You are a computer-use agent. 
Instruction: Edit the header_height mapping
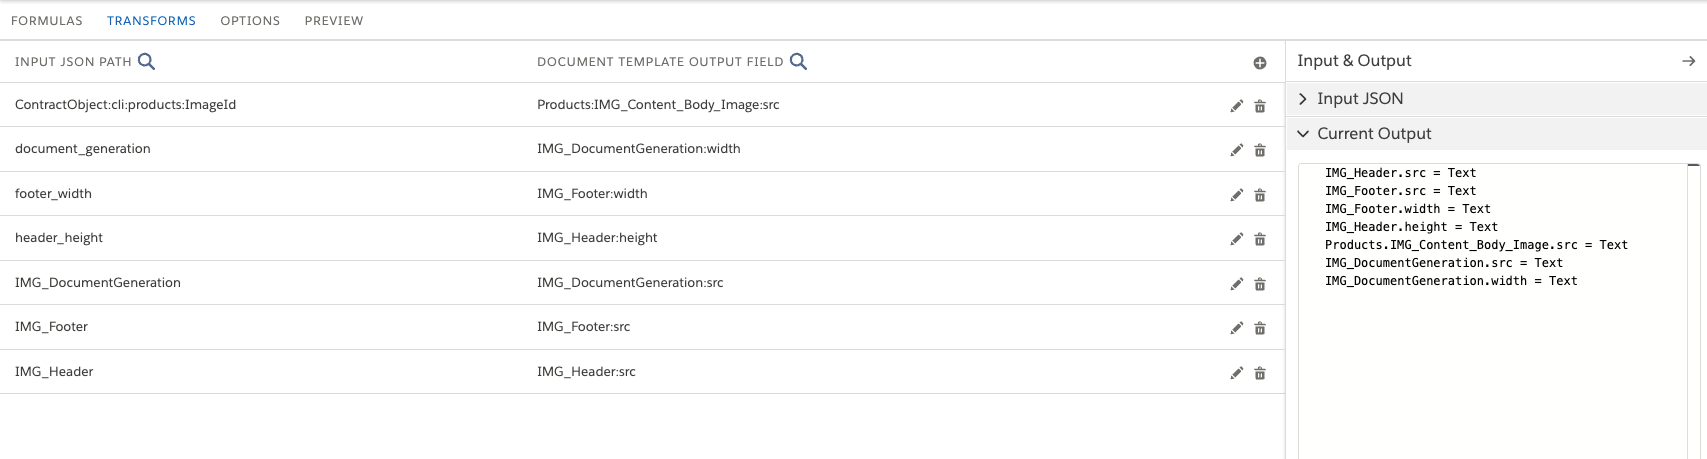pyautogui.click(x=1237, y=239)
